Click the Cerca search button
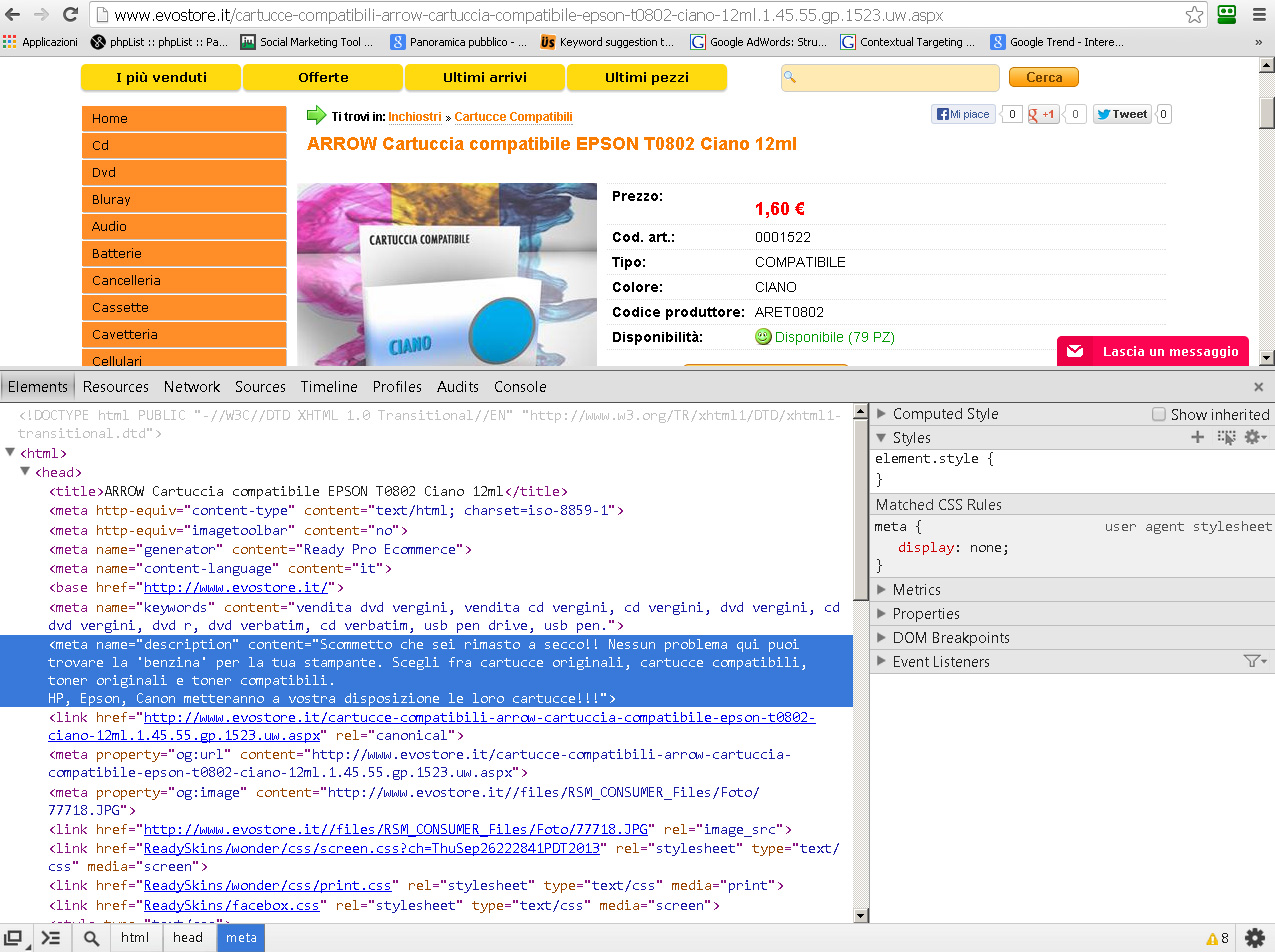 1043,77
